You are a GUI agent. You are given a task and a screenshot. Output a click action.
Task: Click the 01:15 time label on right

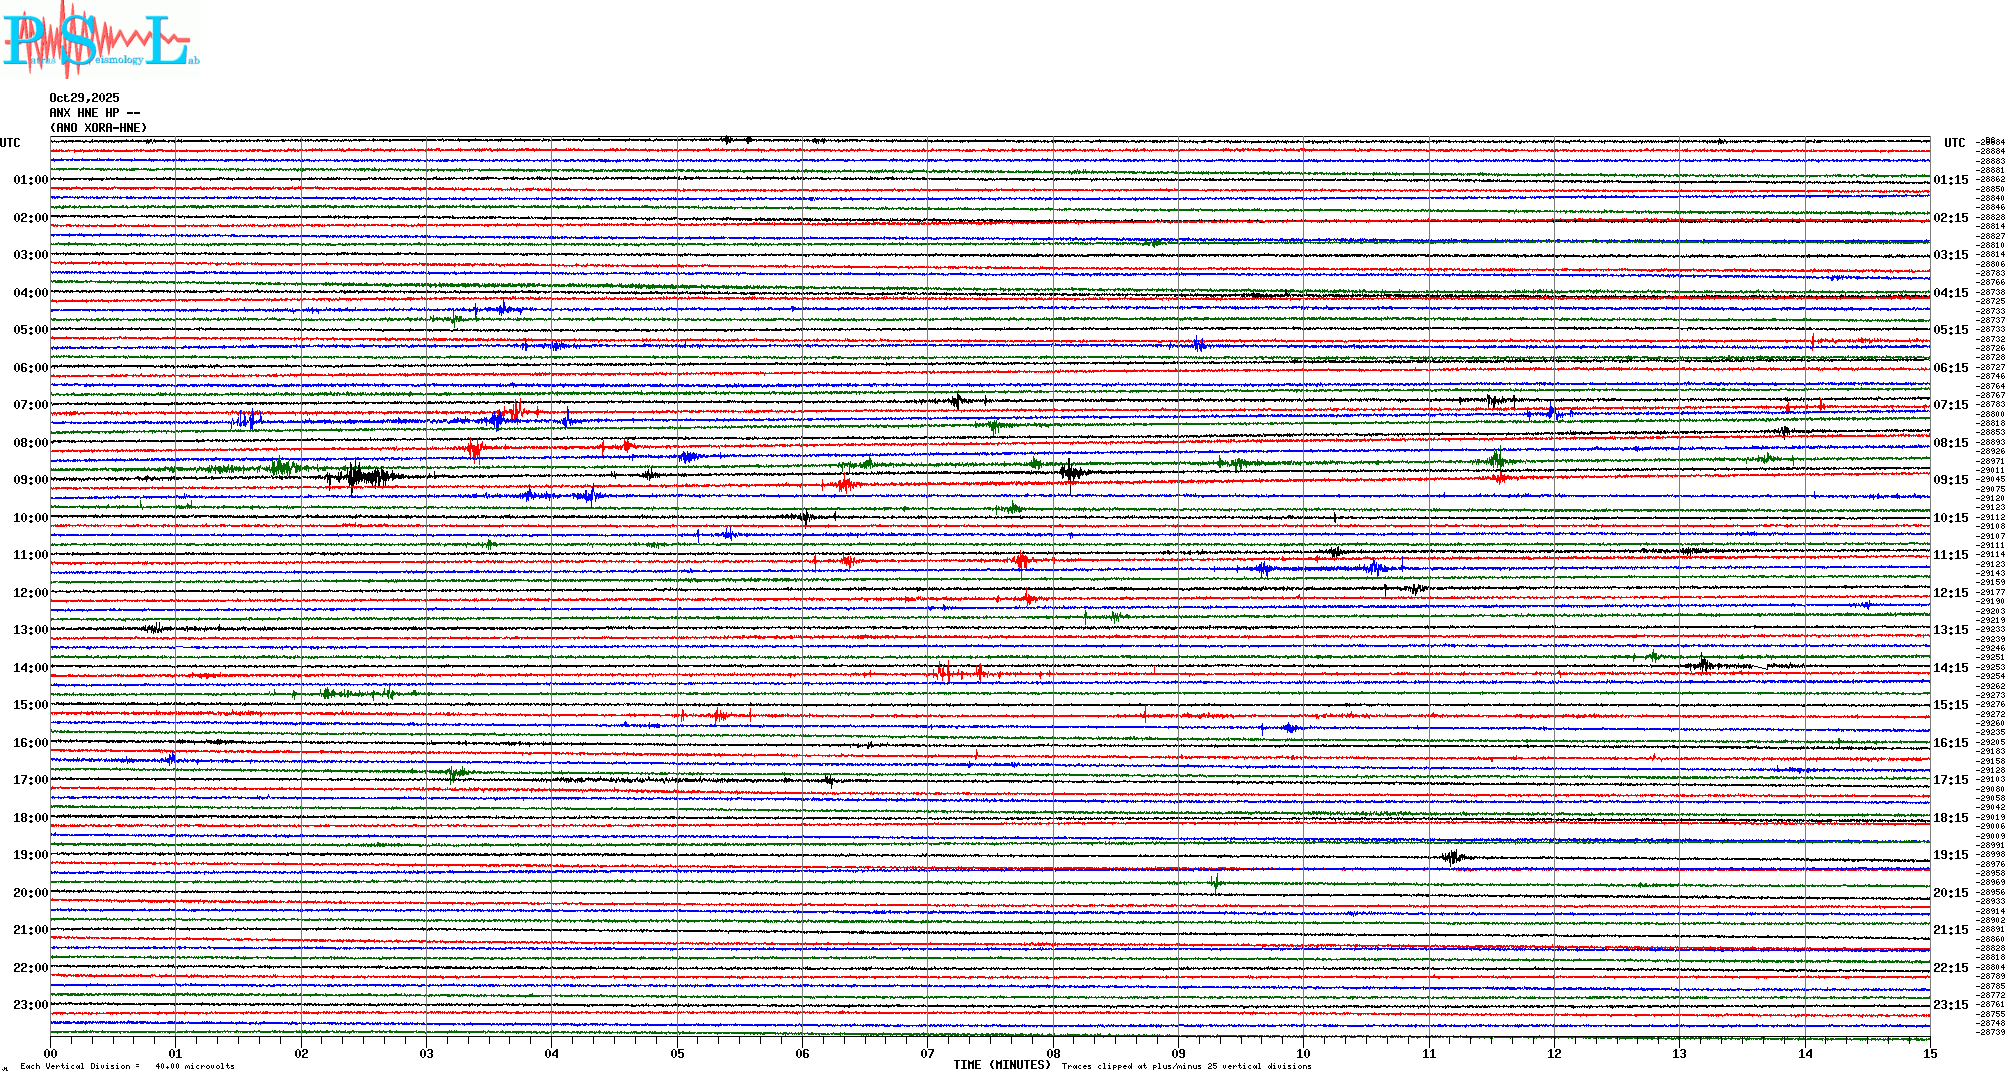(x=1950, y=180)
